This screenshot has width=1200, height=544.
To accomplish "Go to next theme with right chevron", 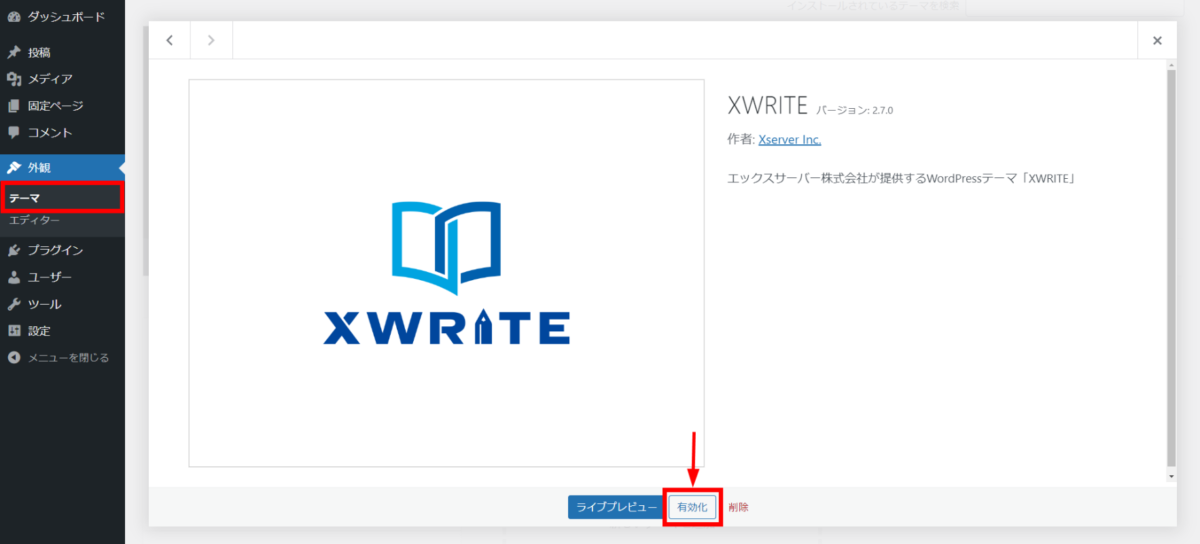I will pos(211,40).
